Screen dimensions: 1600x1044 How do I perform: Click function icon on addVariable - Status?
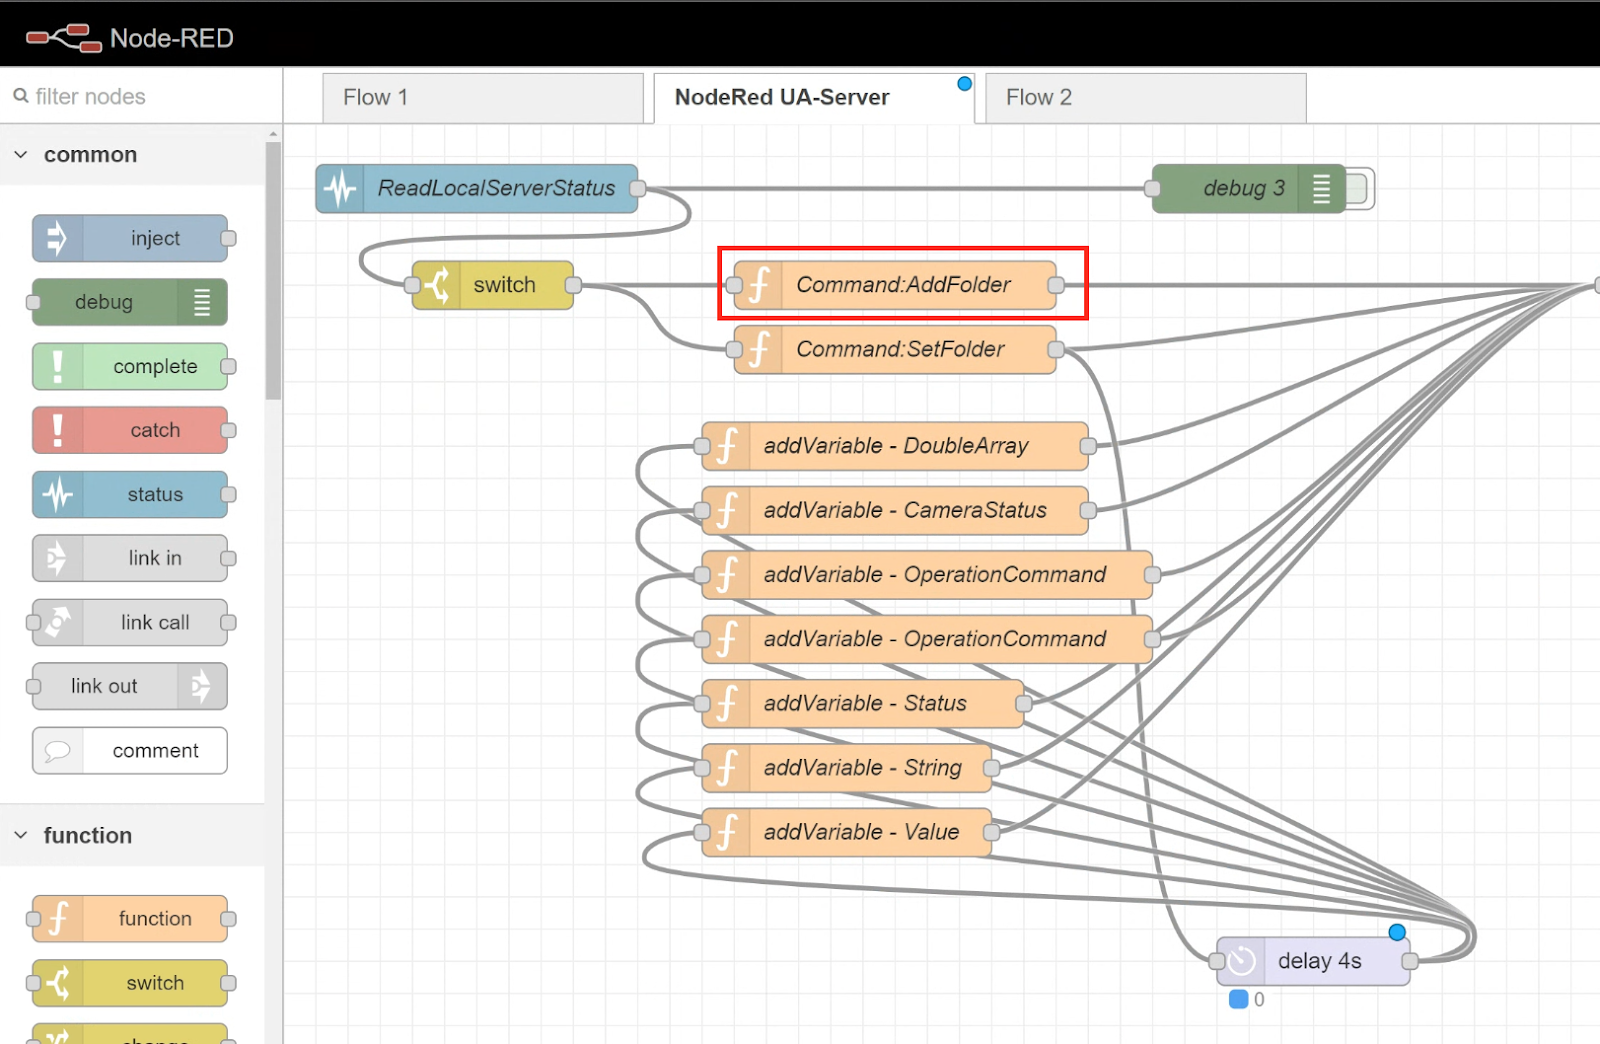pyautogui.click(x=726, y=703)
